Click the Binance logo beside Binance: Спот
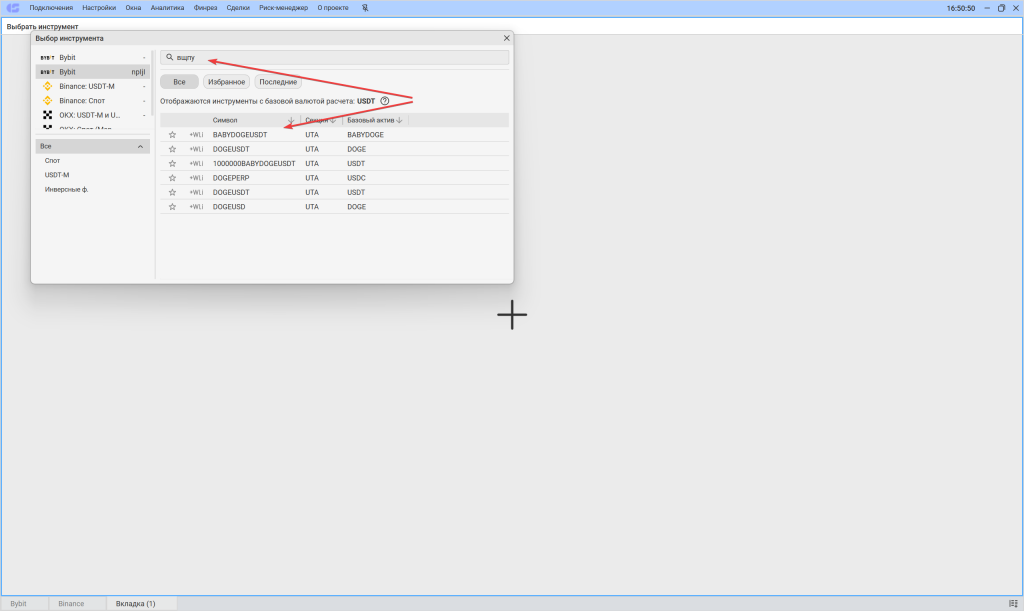1024x611 pixels. click(x=47, y=101)
